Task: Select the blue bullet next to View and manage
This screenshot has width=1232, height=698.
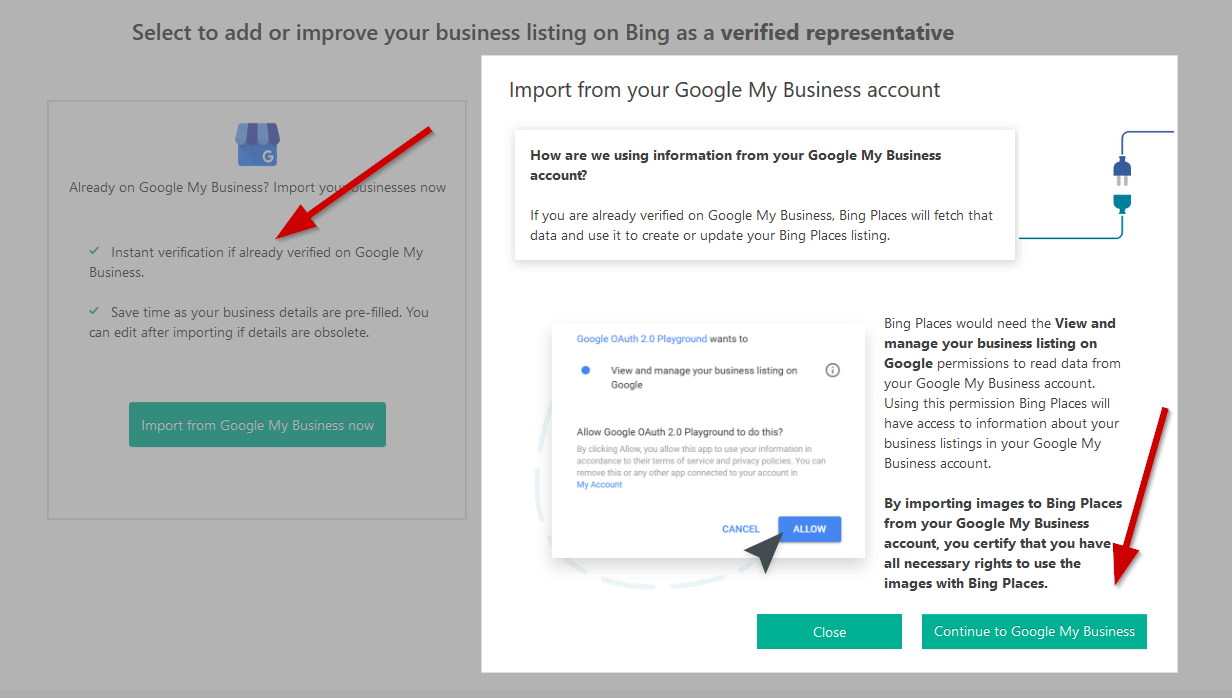Action: coord(586,370)
